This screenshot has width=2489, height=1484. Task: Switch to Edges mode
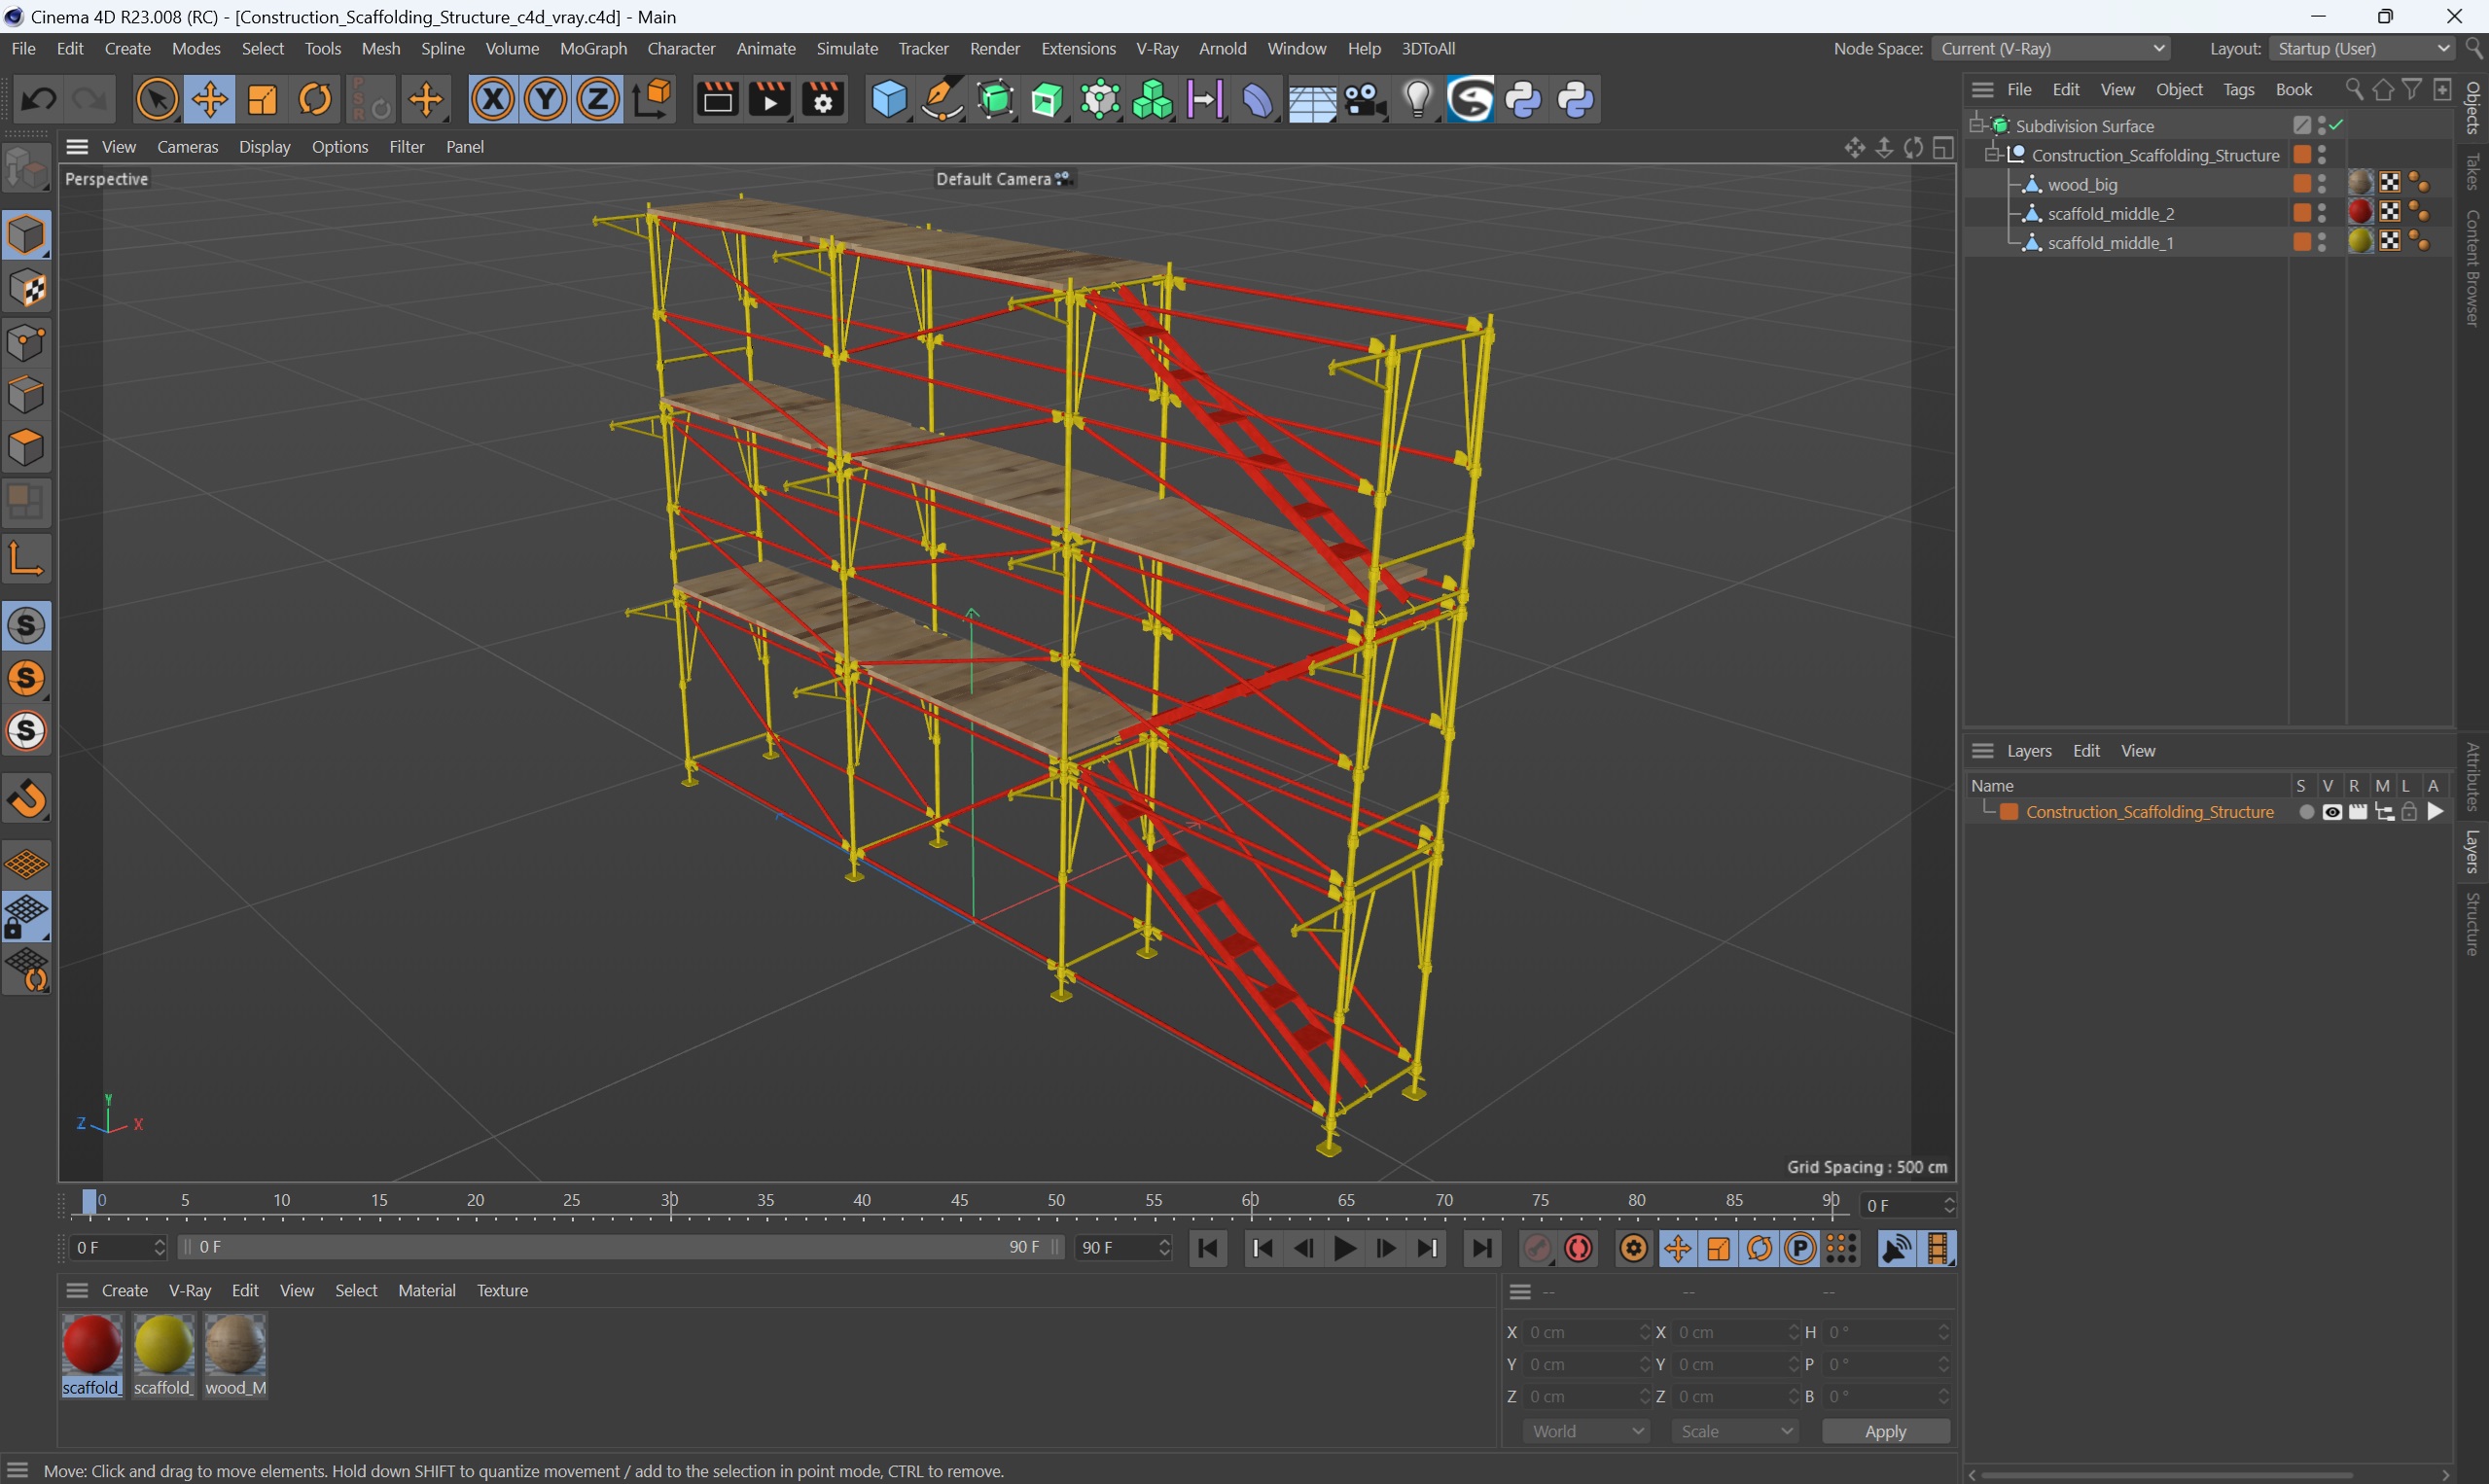[x=26, y=395]
